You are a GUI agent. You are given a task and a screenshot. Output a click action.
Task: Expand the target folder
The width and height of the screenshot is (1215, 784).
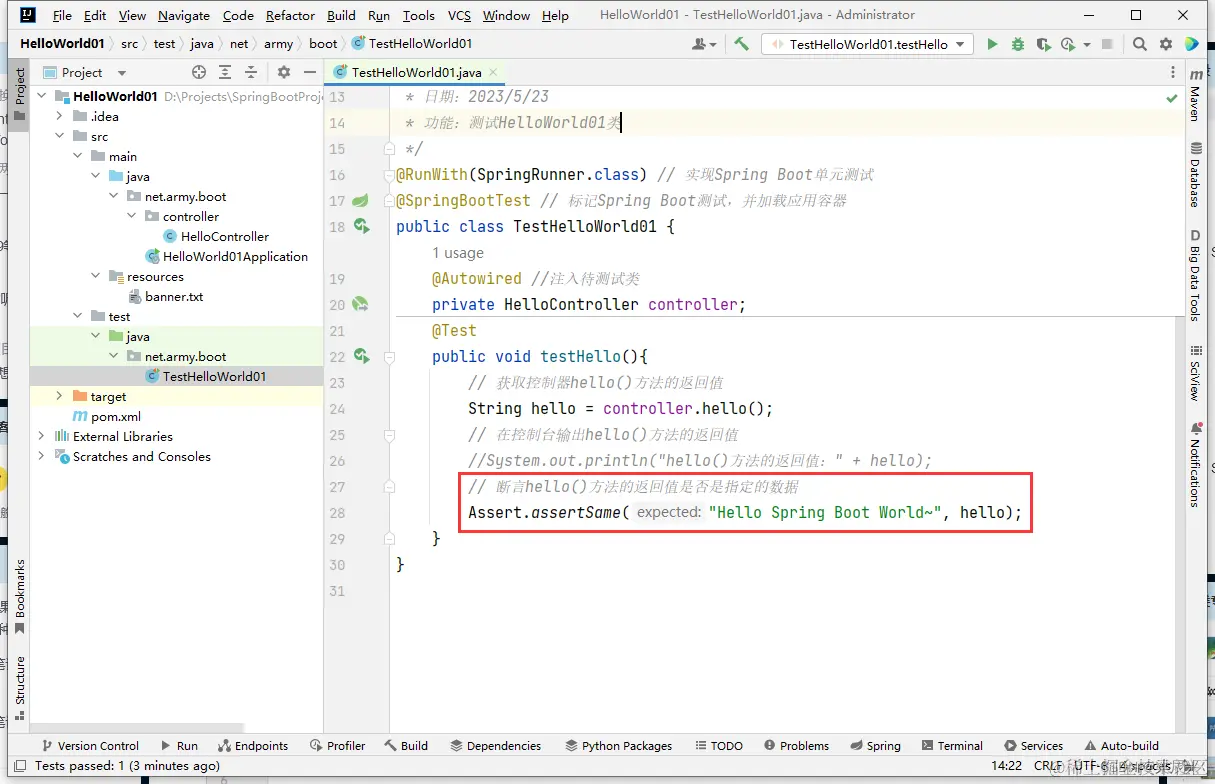[x=60, y=396]
